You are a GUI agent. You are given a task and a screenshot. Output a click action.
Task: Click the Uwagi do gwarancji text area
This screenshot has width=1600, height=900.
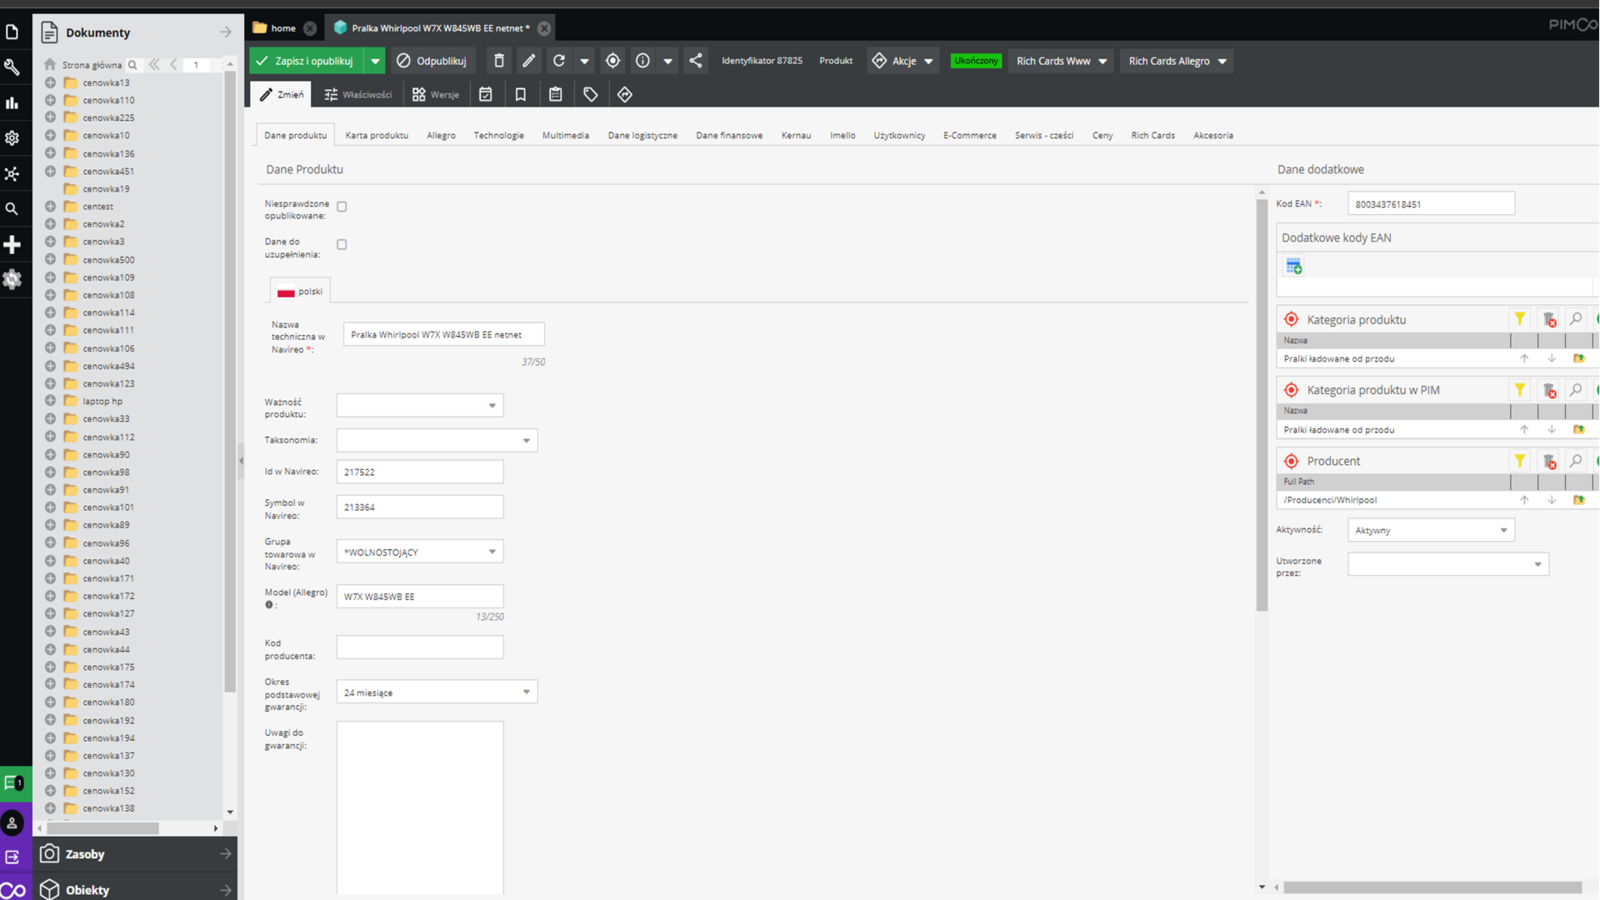tap(420, 808)
